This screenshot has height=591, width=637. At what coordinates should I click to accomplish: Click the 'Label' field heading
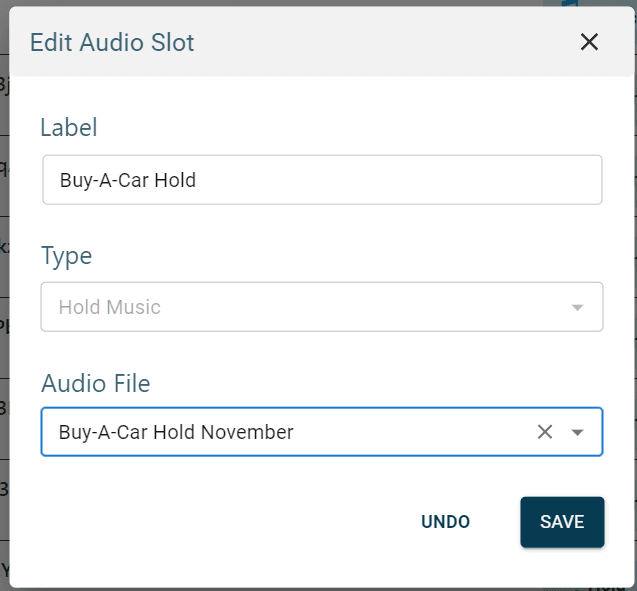[x=69, y=127]
